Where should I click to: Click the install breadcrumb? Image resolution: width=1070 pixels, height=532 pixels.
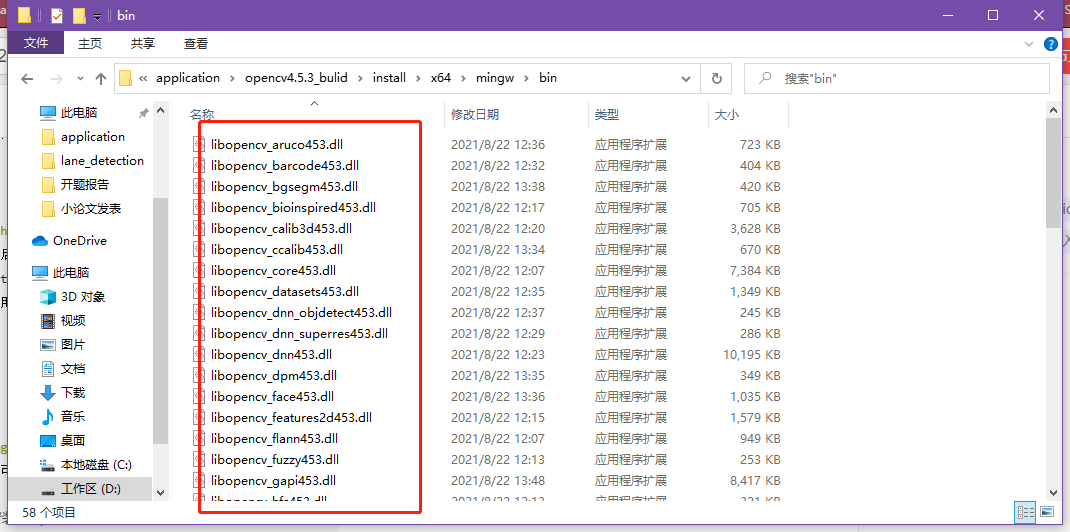point(389,78)
